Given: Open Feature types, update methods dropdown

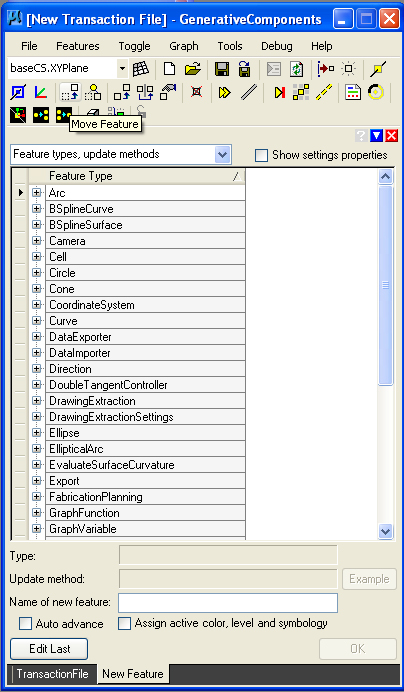Looking at the screenshot, I should point(222,154).
